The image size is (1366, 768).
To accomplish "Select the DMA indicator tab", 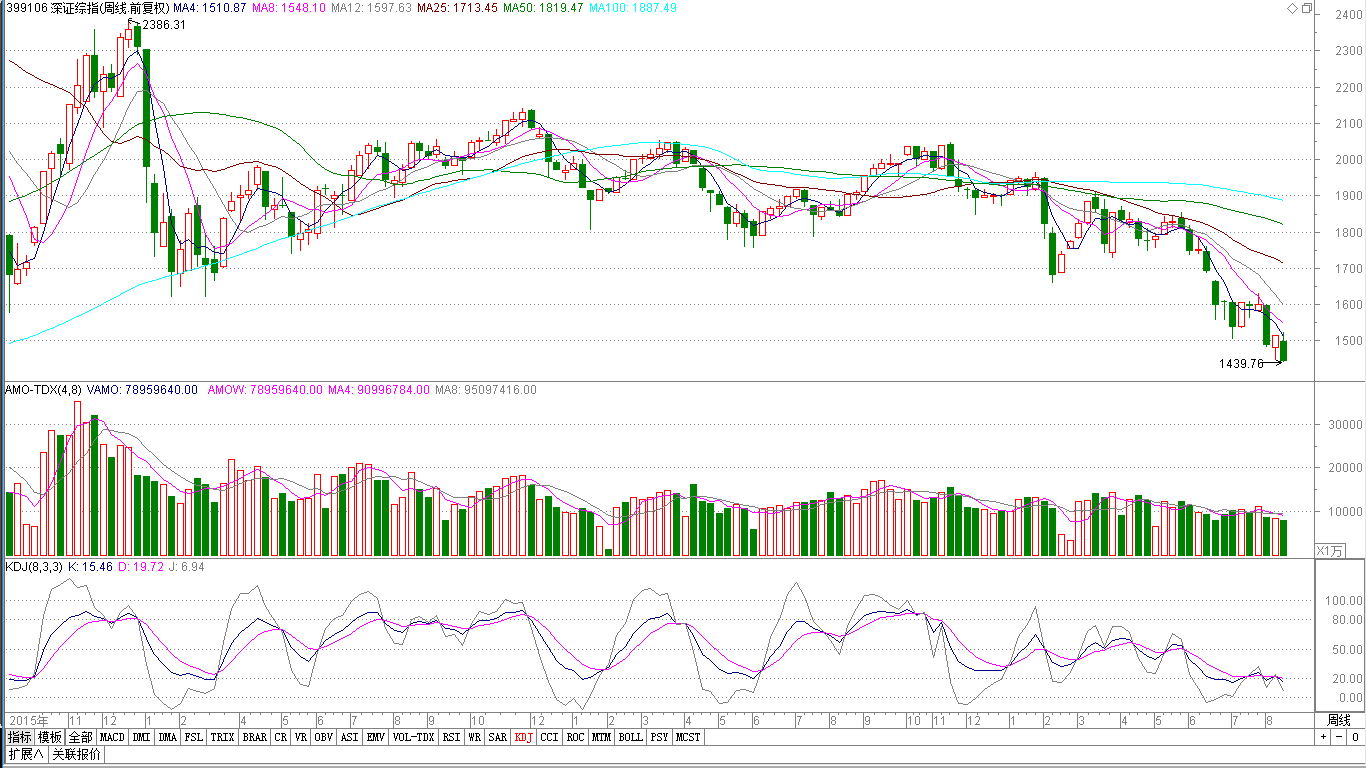I will pyautogui.click(x=167, y=737).
